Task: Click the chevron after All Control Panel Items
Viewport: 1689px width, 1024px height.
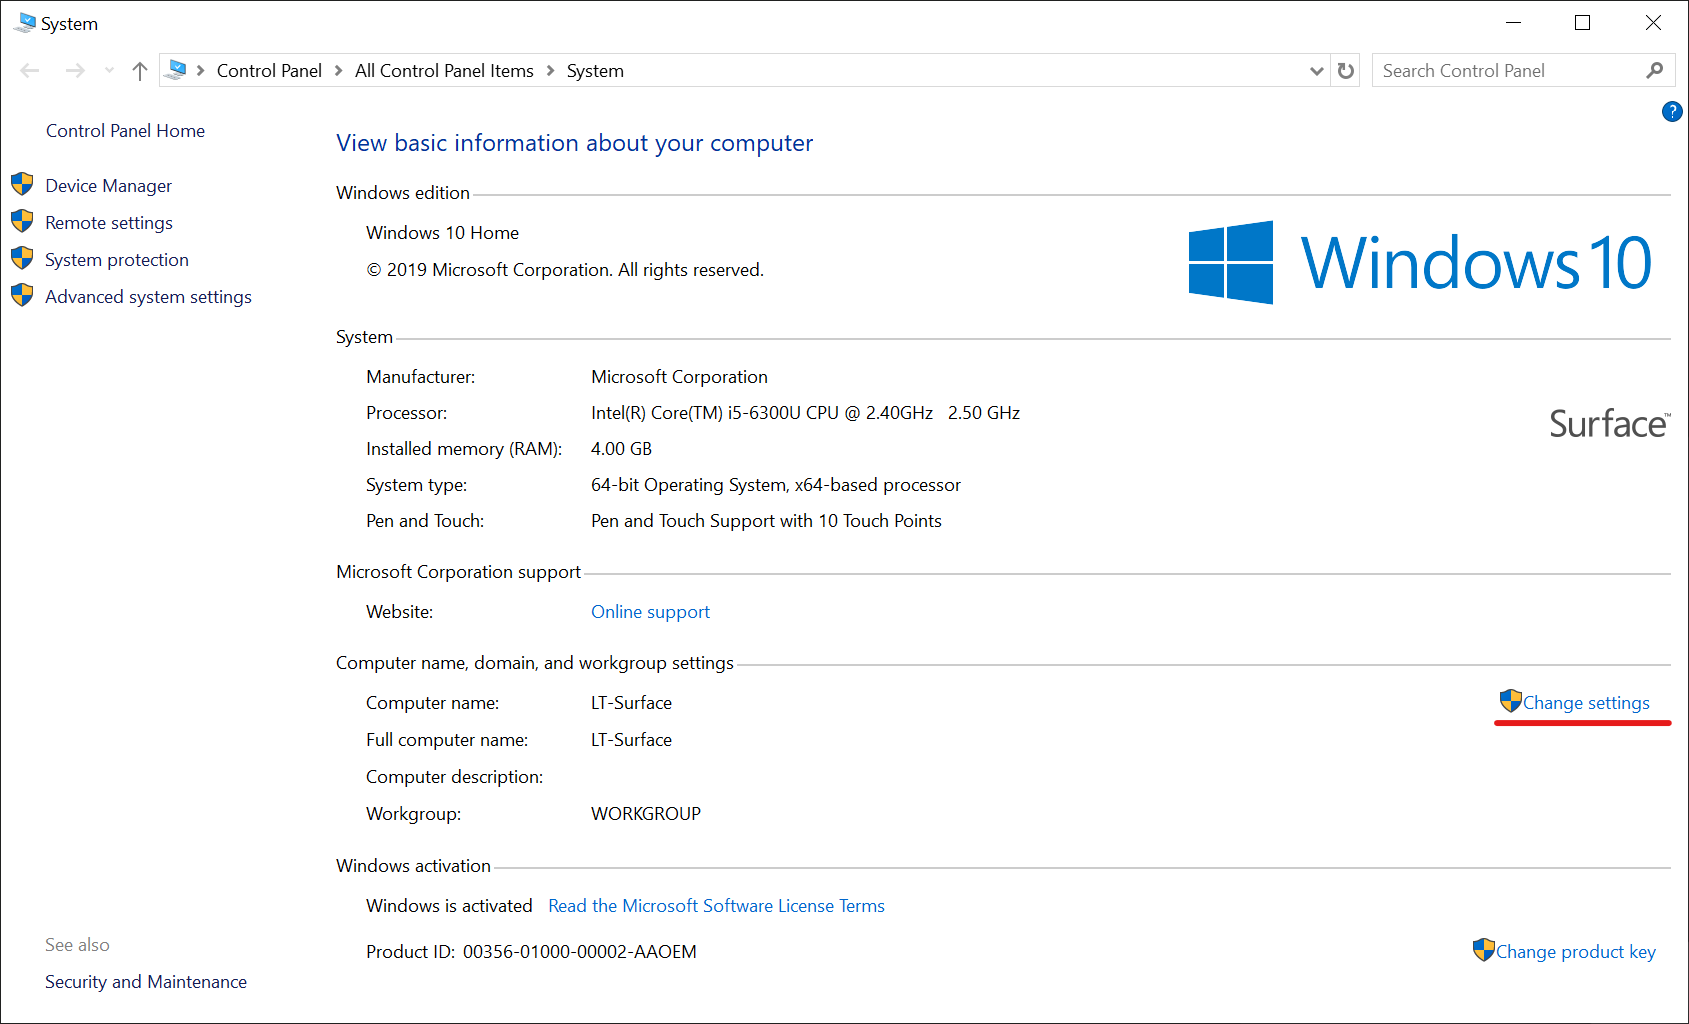Action: (x=550, y=70)
